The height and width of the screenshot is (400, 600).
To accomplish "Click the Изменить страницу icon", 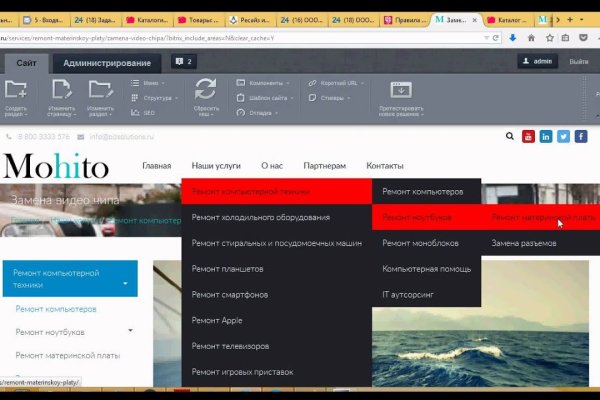I will (59, 90).
